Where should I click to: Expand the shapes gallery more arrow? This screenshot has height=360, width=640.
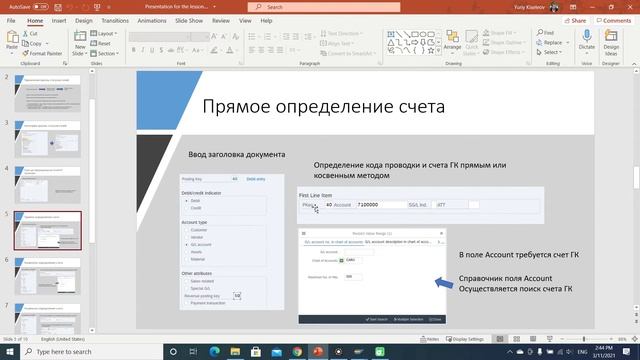[438, 51]
